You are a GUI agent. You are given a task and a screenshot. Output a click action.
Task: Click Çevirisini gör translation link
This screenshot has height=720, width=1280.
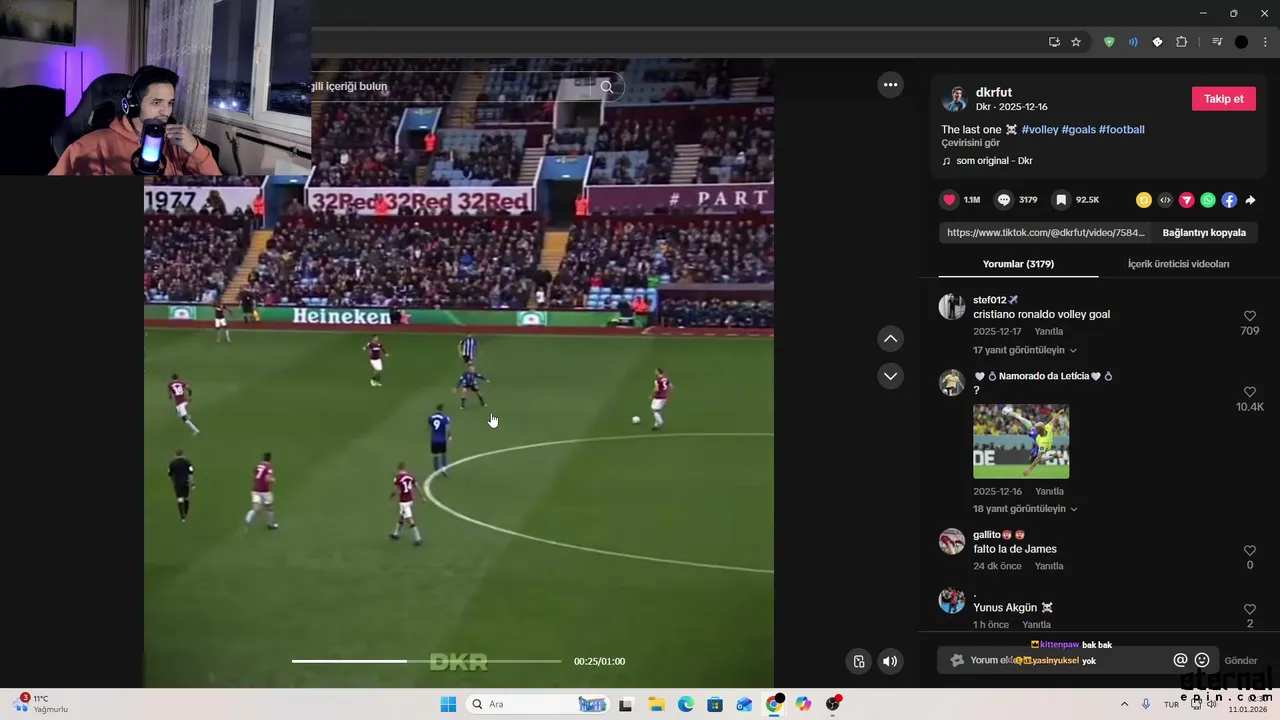pos(970,143)
